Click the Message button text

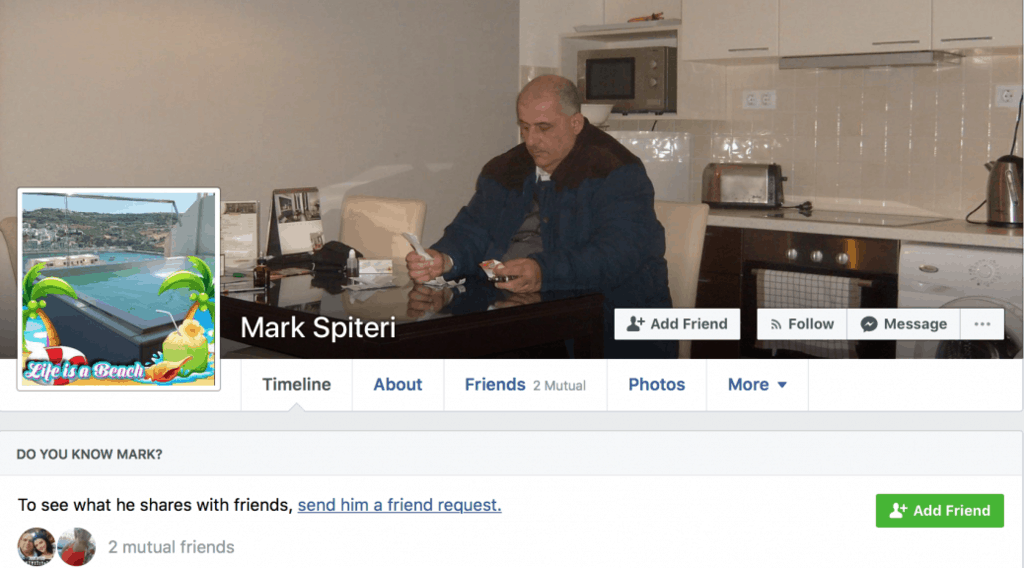[915, 324]
